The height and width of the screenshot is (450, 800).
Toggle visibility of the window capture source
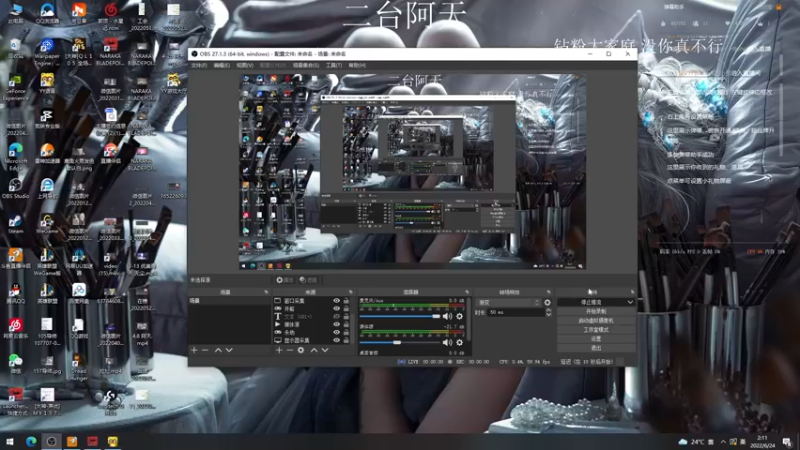click(336, 301)
